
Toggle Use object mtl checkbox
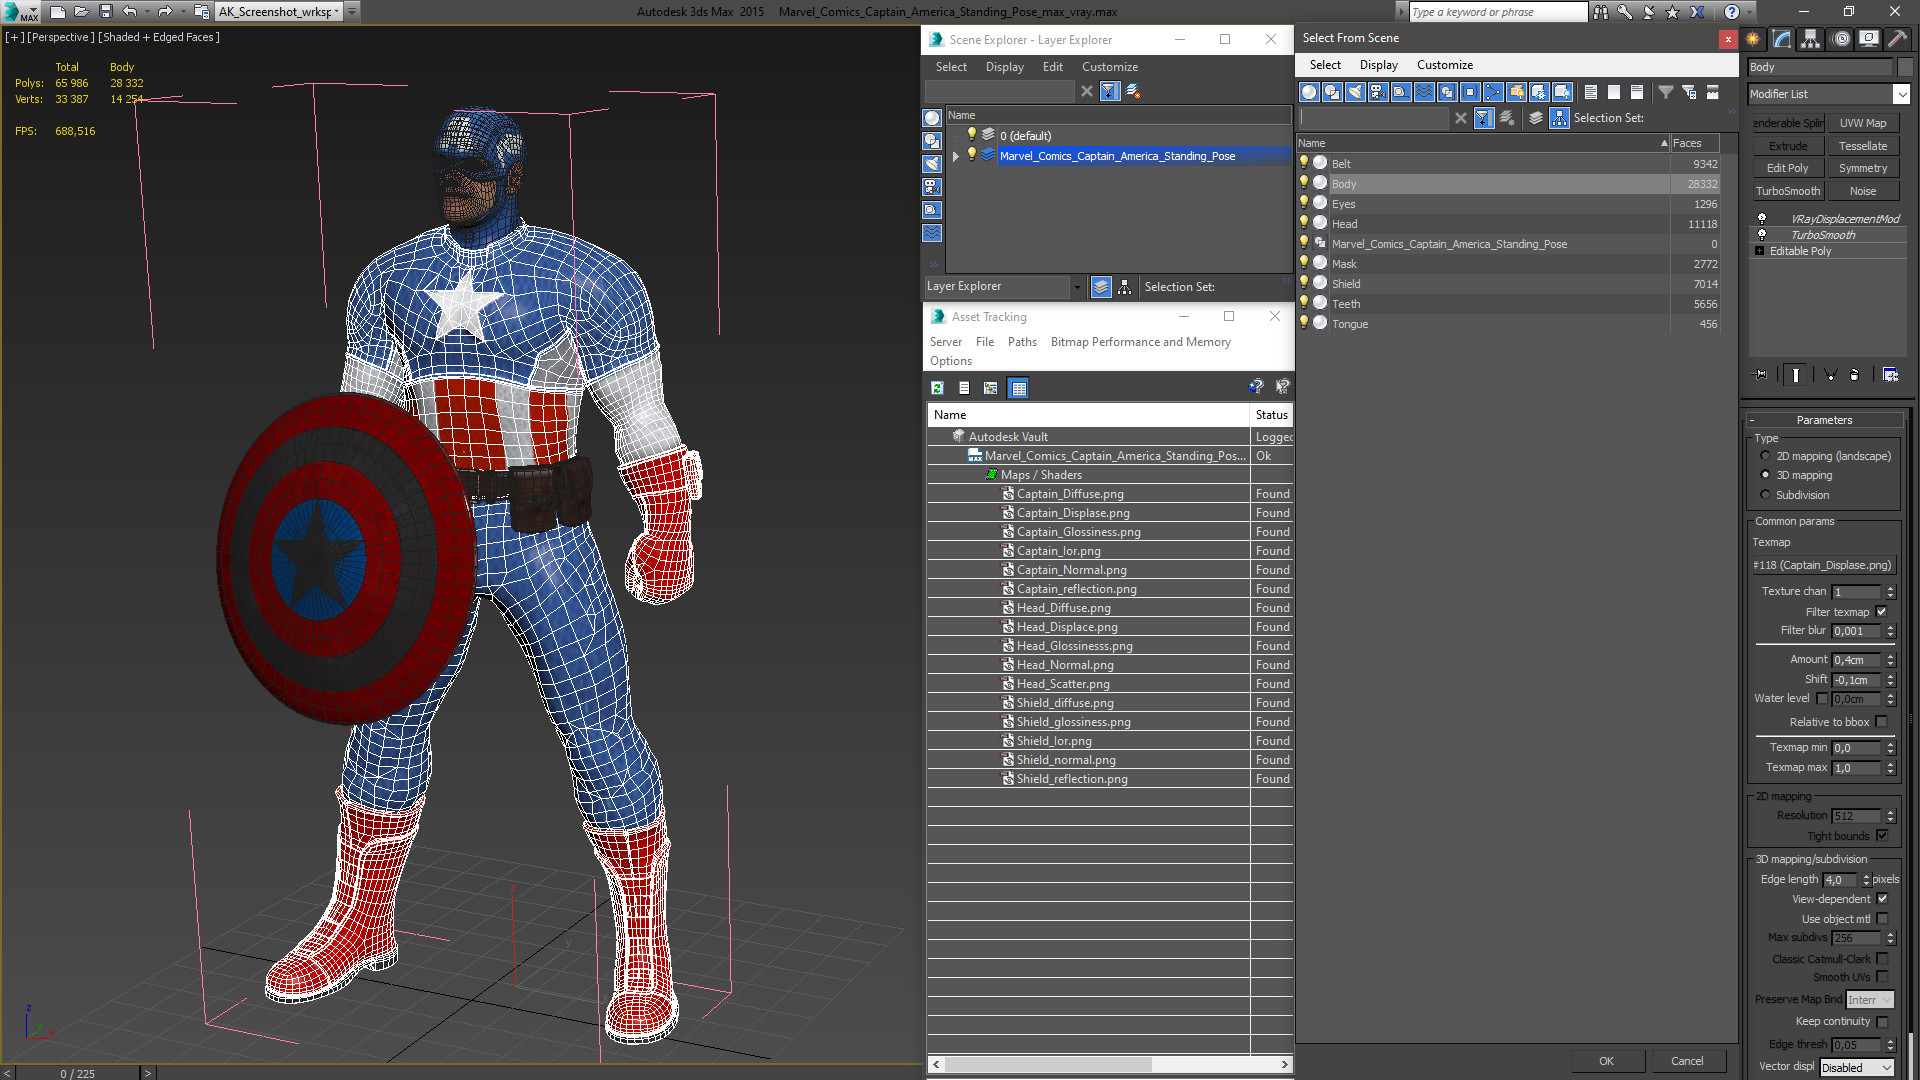point(1881,919)
